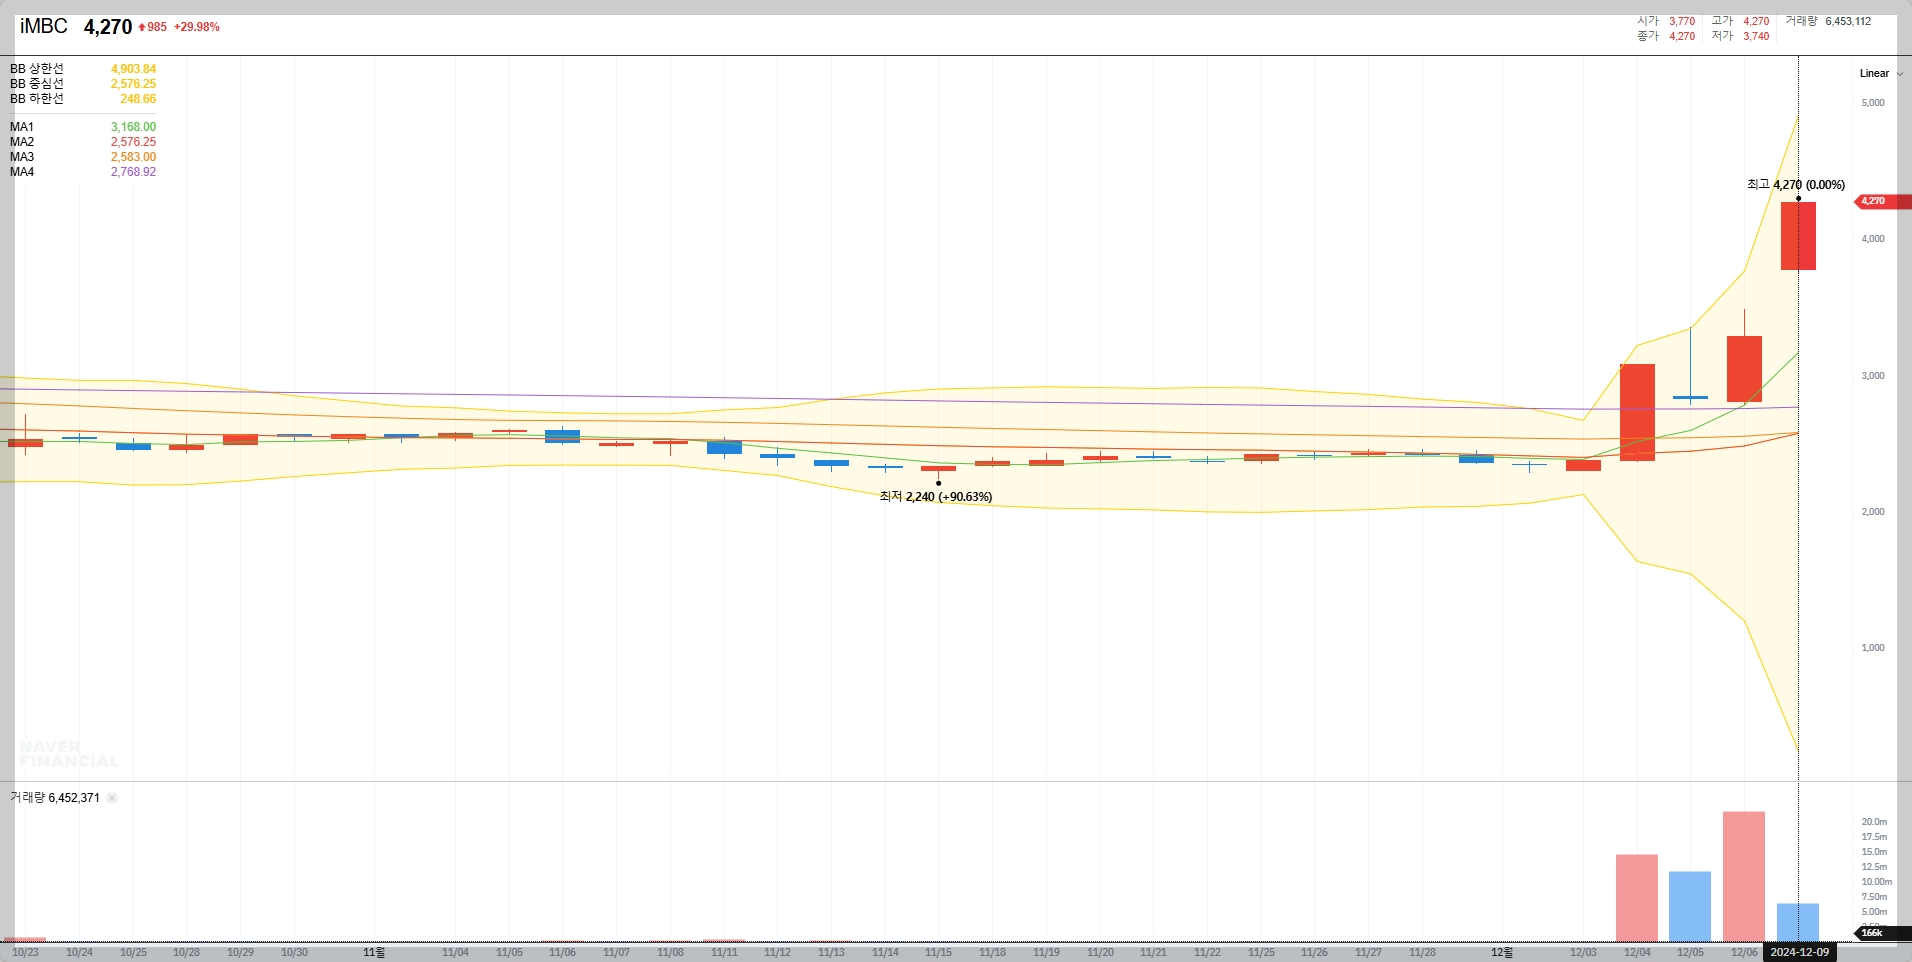Select the 12/04 red volume bar

point(1637,898)
